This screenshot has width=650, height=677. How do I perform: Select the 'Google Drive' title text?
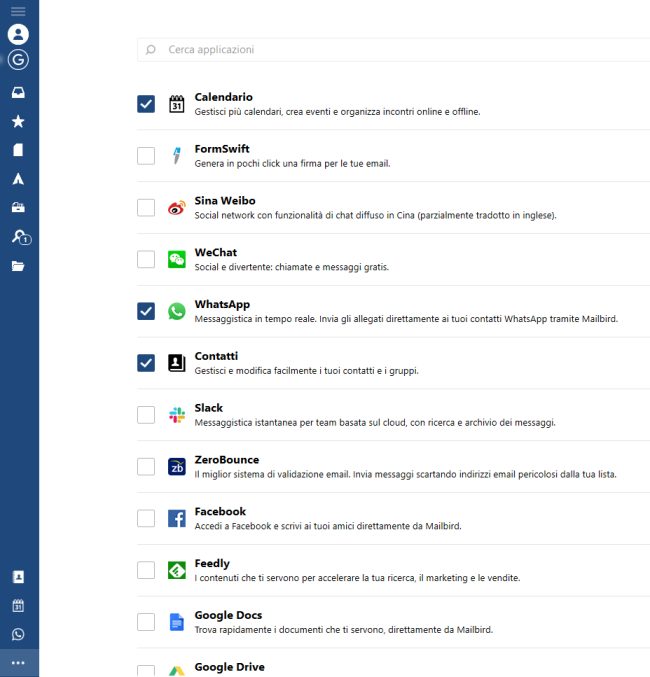coord(229,667)
